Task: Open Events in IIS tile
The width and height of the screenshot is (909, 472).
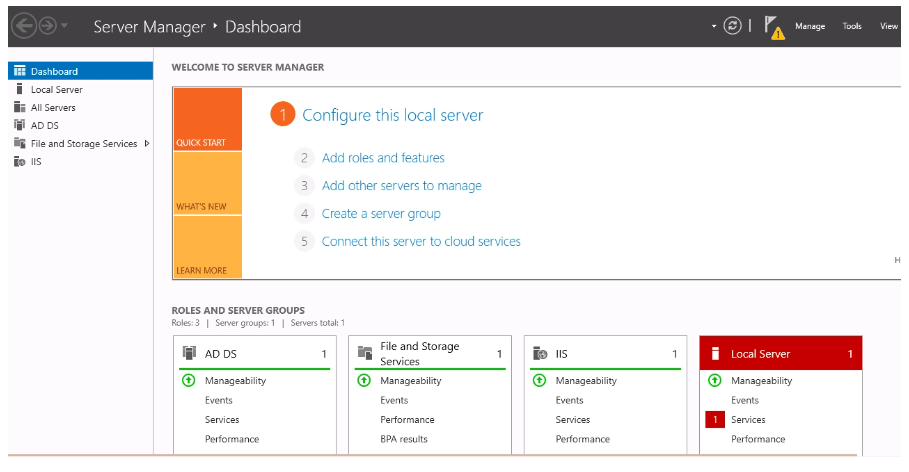Action: (569, 400)
